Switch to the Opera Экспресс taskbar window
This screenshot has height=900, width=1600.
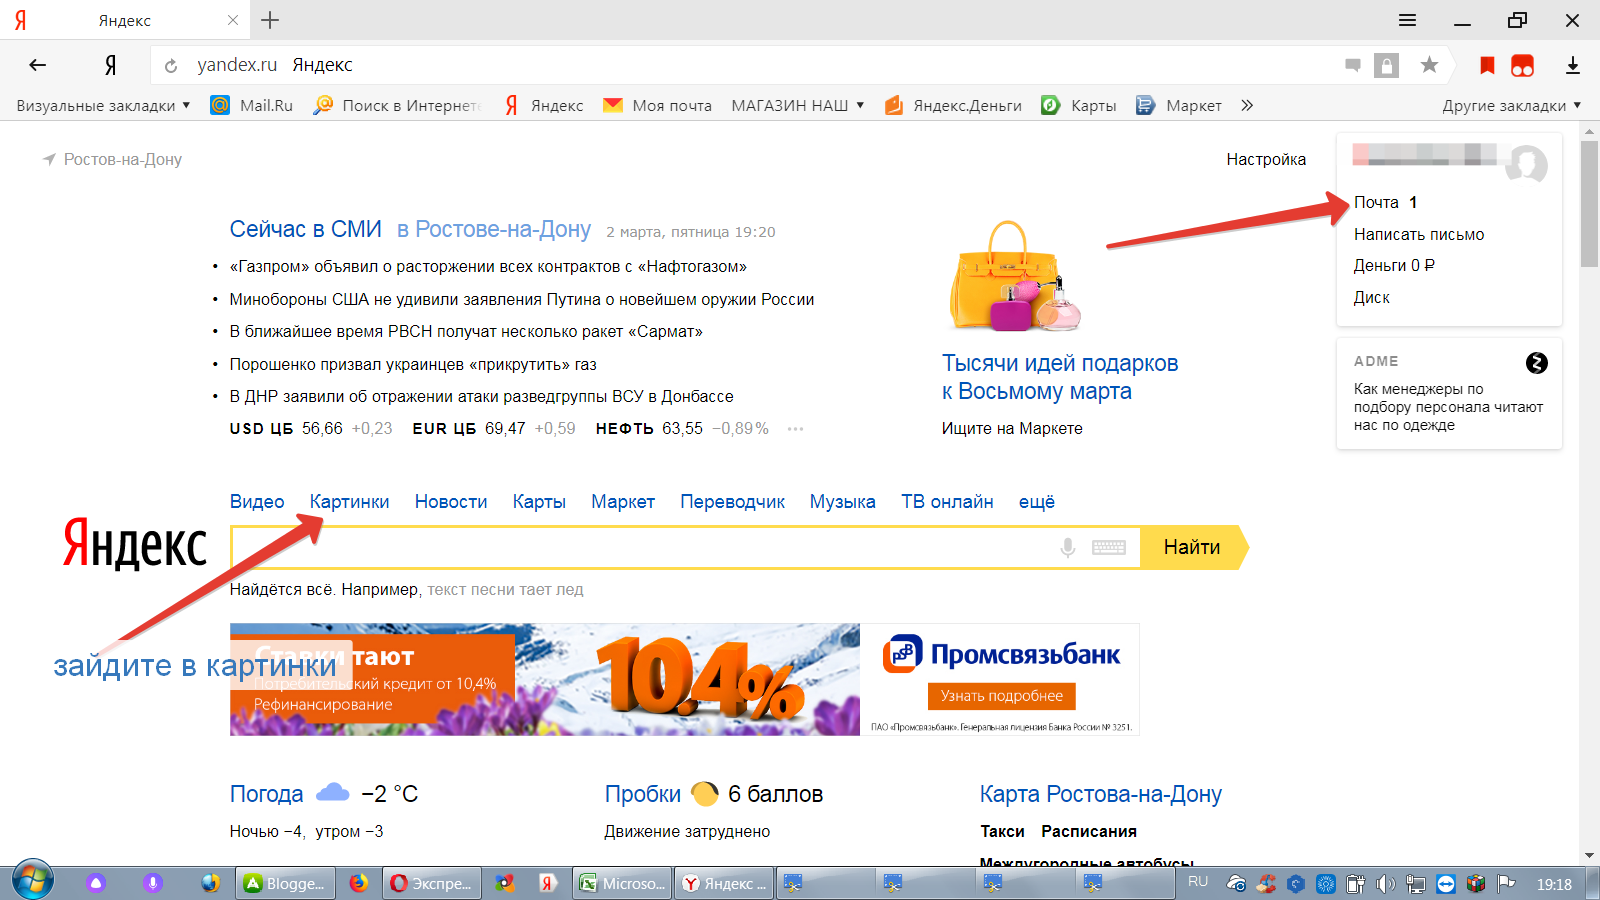click(433, 883)
